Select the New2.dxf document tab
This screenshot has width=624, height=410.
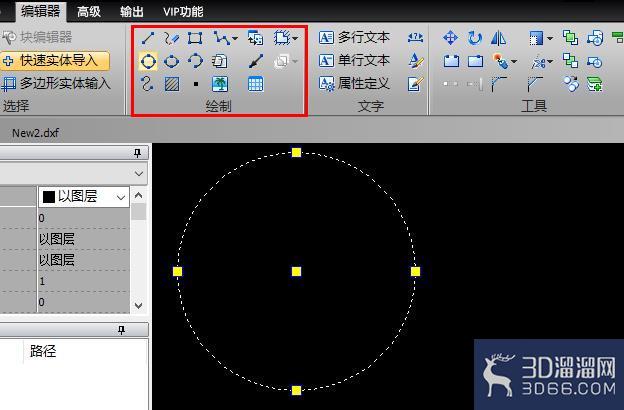pyautogui.click(x=35, y=133)
